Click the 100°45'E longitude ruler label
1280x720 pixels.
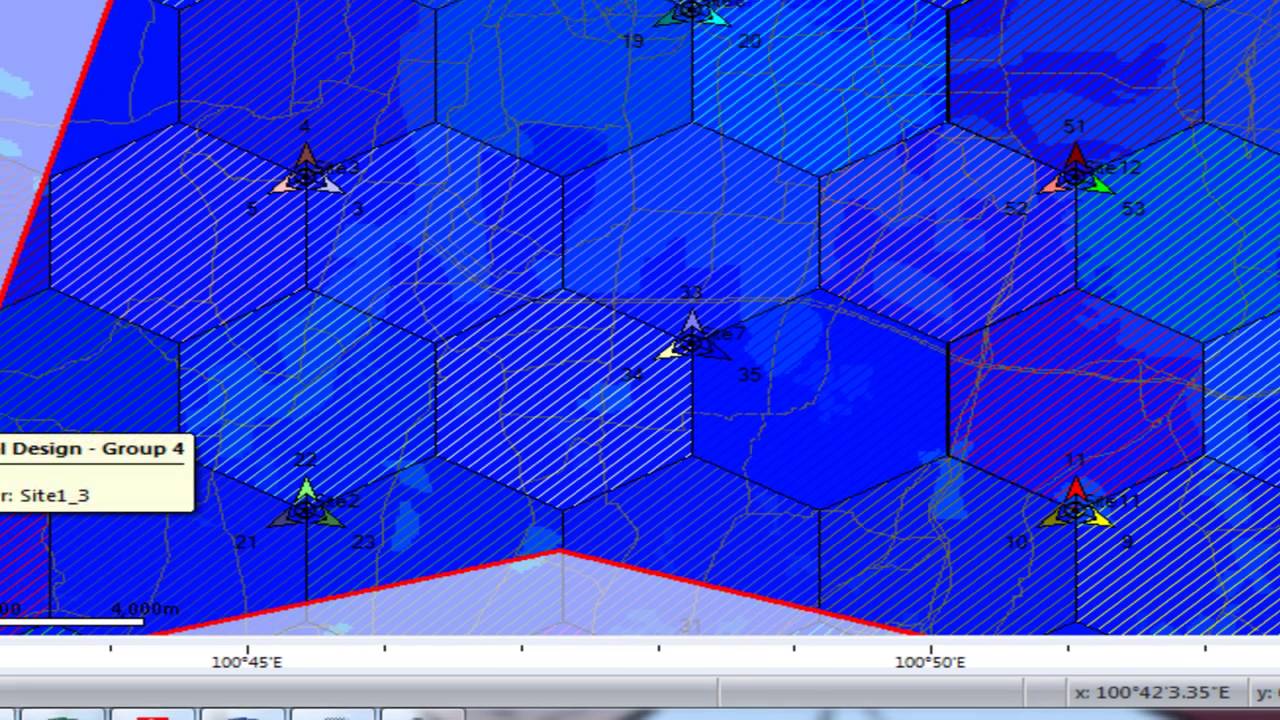coord(247,662)
